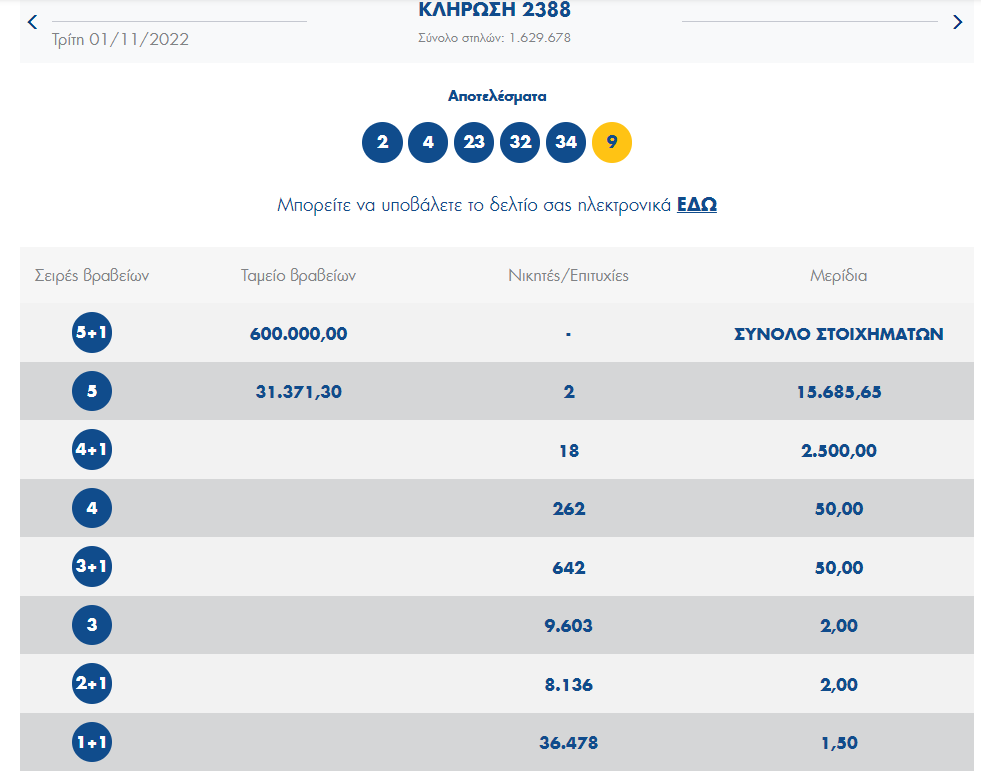
Task: Go to the next draw with right arrow
Action: pyautogui.click(x=957, y=23)
